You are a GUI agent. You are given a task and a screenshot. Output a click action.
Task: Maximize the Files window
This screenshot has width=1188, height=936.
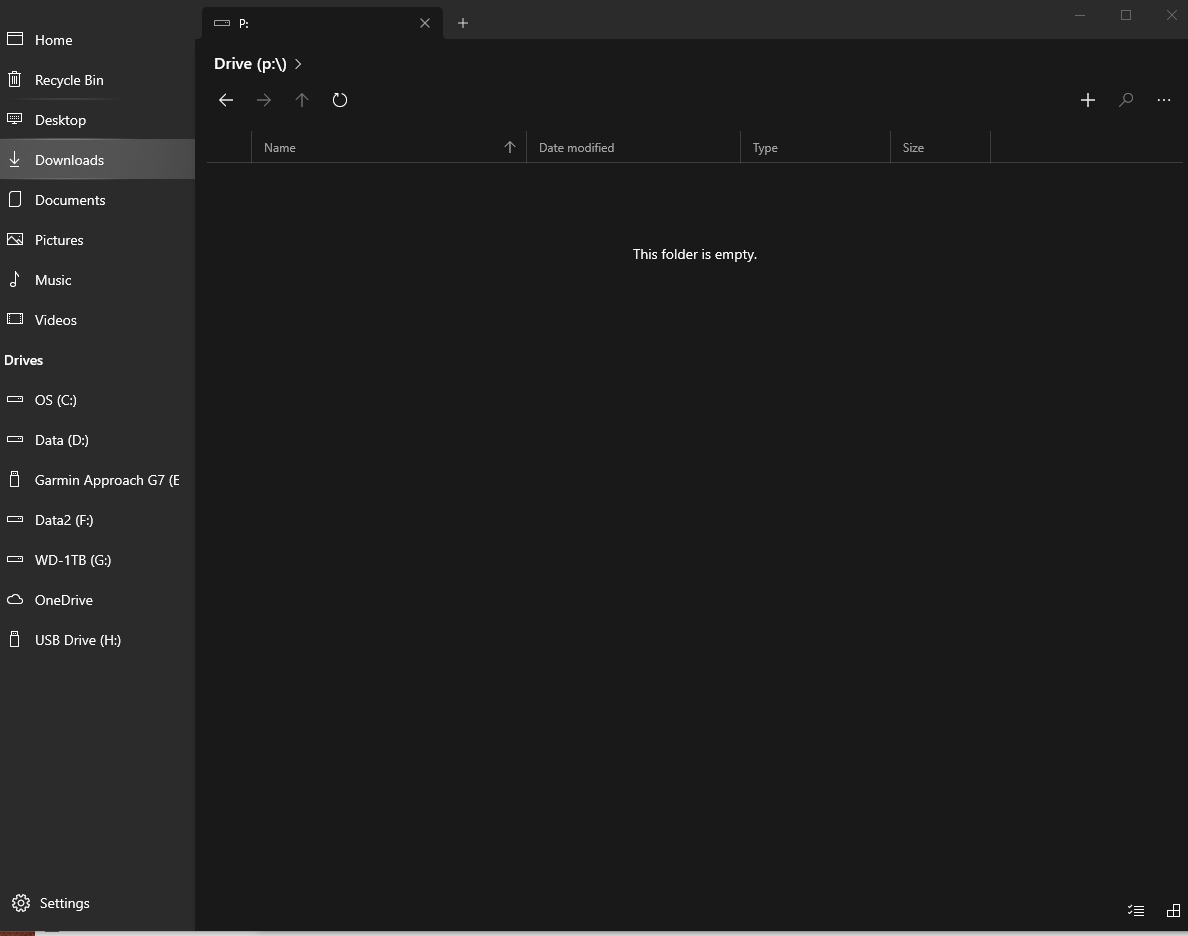tap(1126, 16)
